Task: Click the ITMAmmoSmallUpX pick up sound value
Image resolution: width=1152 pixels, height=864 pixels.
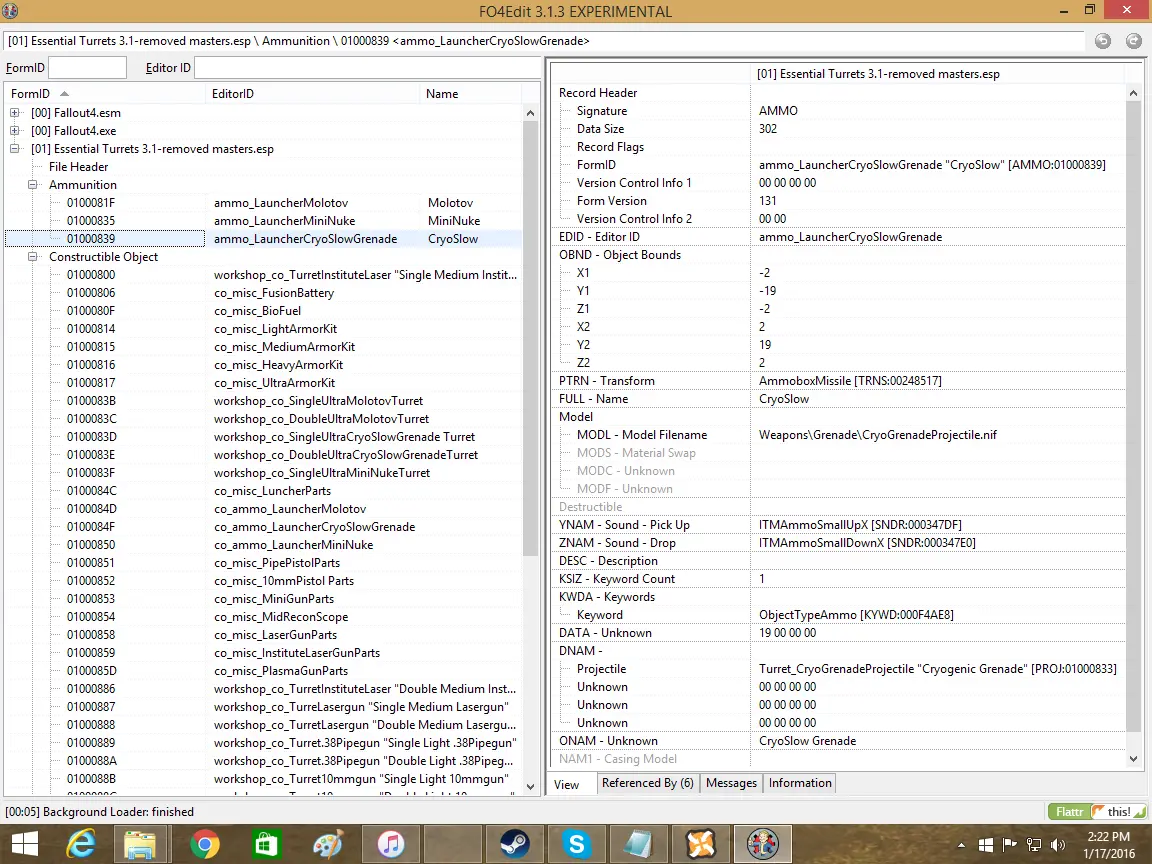Action: click(x=860, y=525)
